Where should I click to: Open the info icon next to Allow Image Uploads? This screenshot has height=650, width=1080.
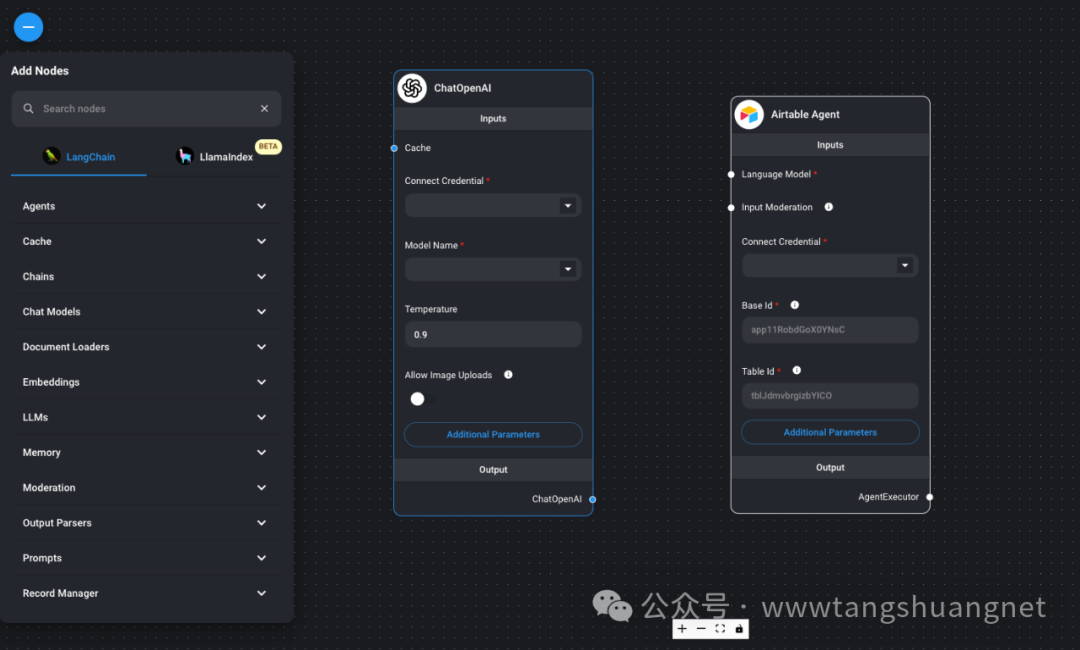point(508,375)
